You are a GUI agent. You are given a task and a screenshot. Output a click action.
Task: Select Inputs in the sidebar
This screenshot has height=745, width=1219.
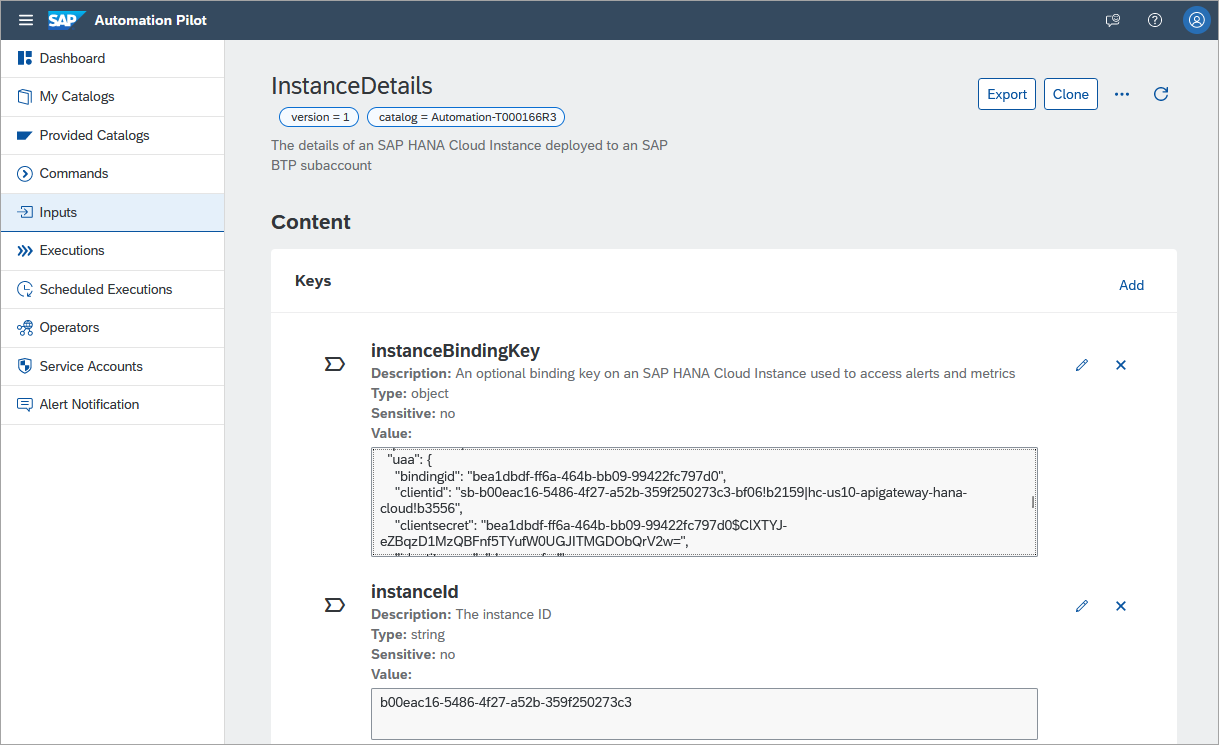point(112,212)
